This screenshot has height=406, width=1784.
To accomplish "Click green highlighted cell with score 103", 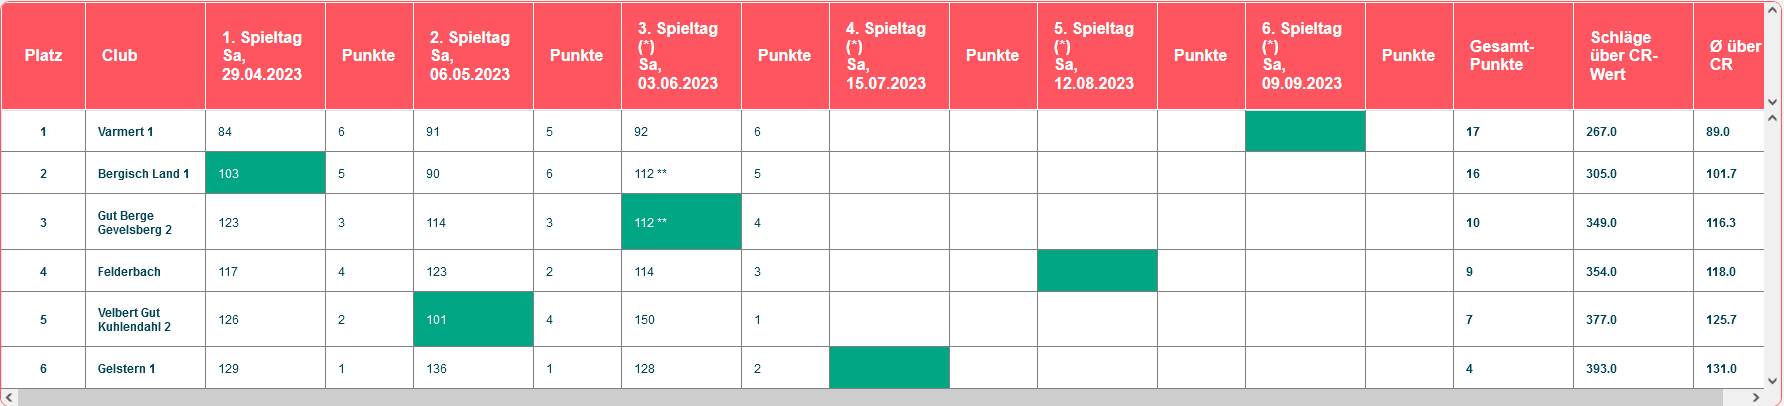I will pos(266,173).
